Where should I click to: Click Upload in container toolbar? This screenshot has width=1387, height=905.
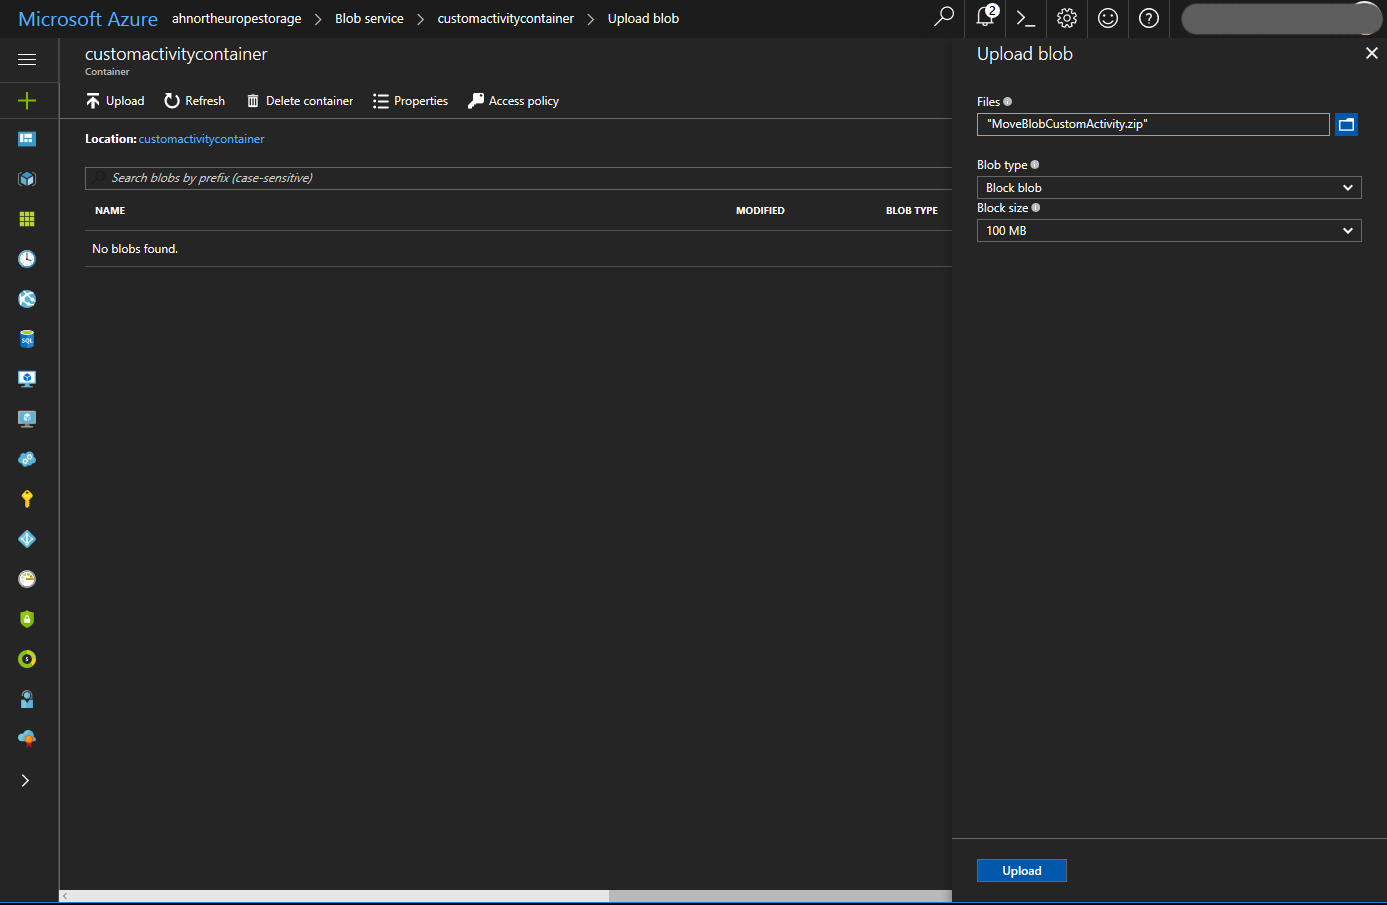pyautogui.click(x=115, y=101)
